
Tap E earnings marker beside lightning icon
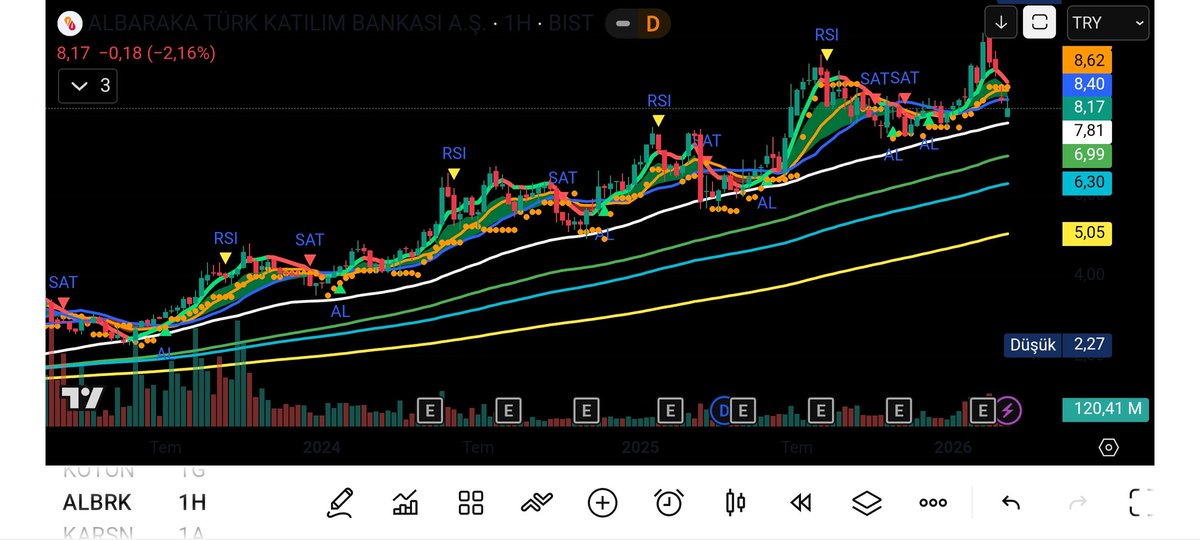coord(982,409)
